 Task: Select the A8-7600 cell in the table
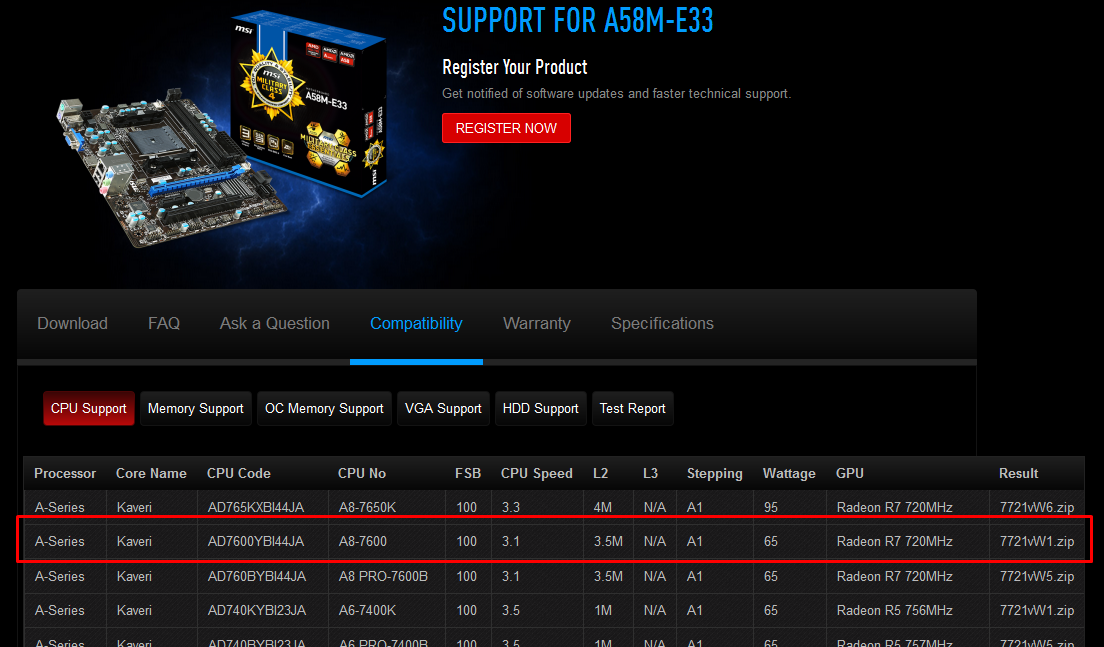[362, 541]
